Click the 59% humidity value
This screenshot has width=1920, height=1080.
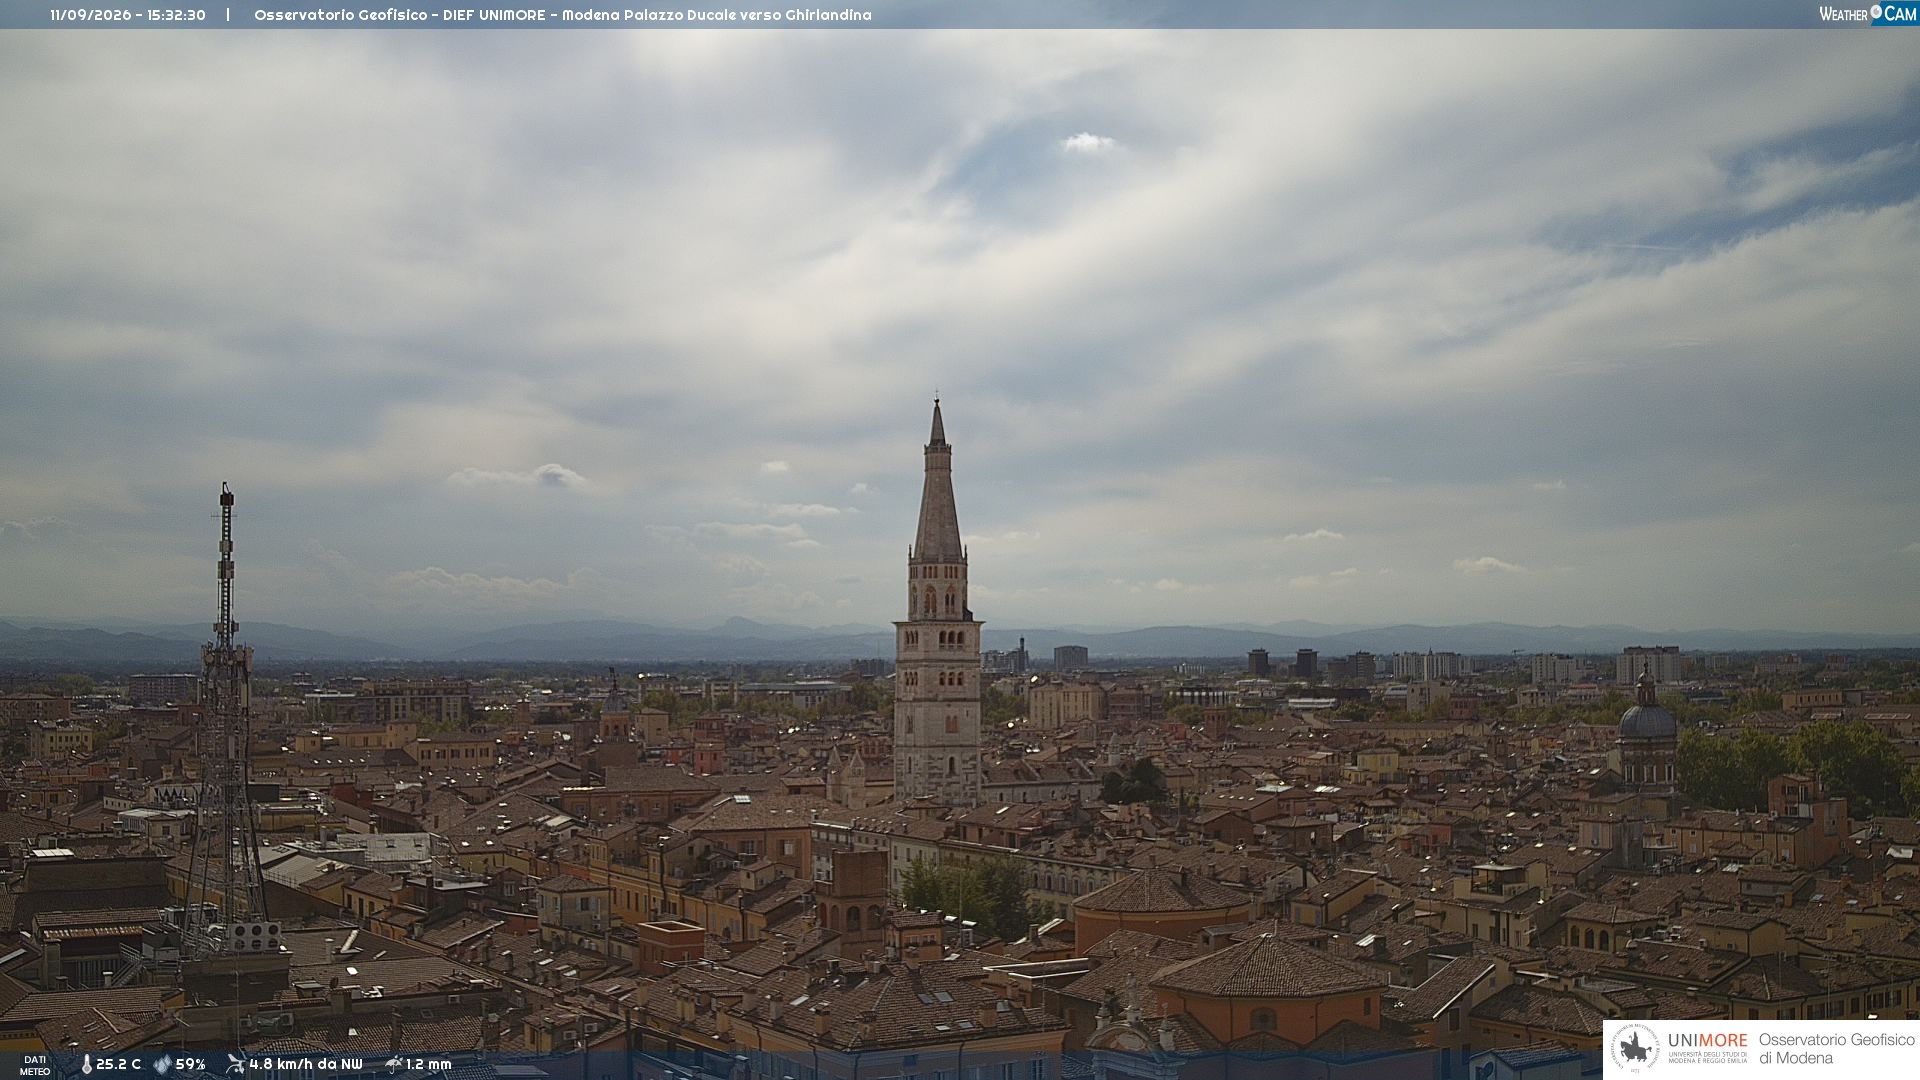[x=190, y=1065]
